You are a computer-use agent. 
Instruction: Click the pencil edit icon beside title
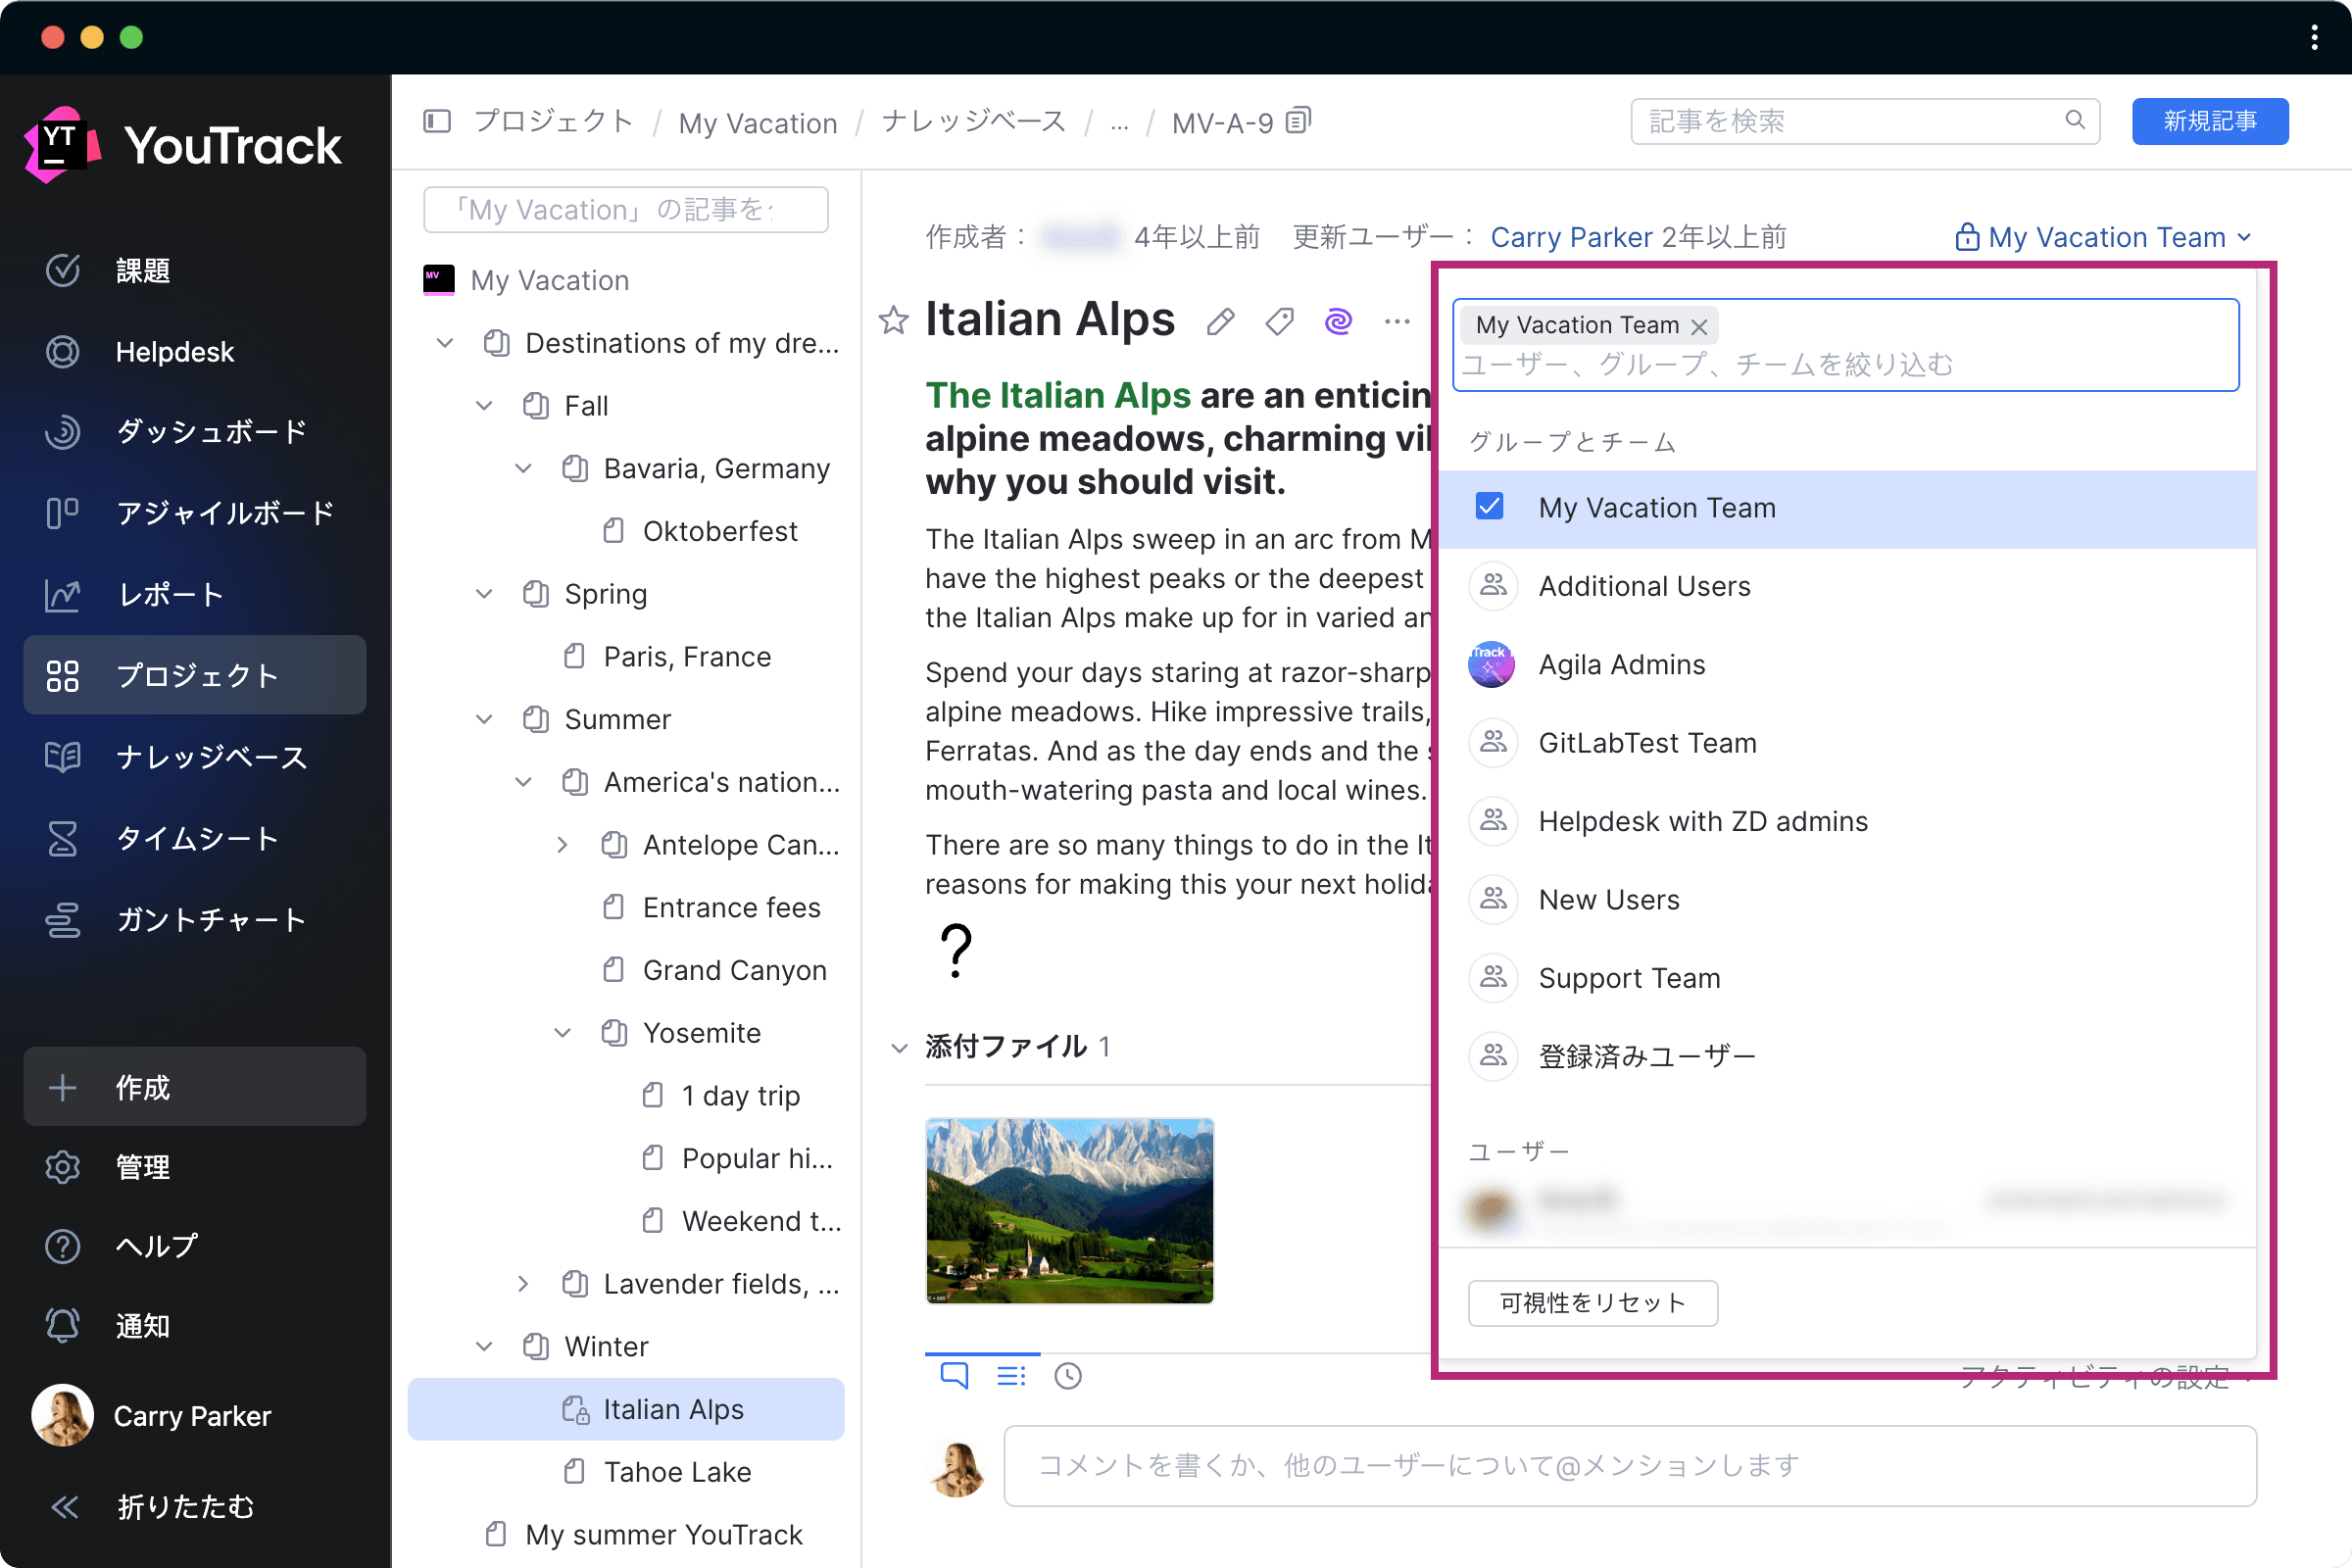[1220, 322]
